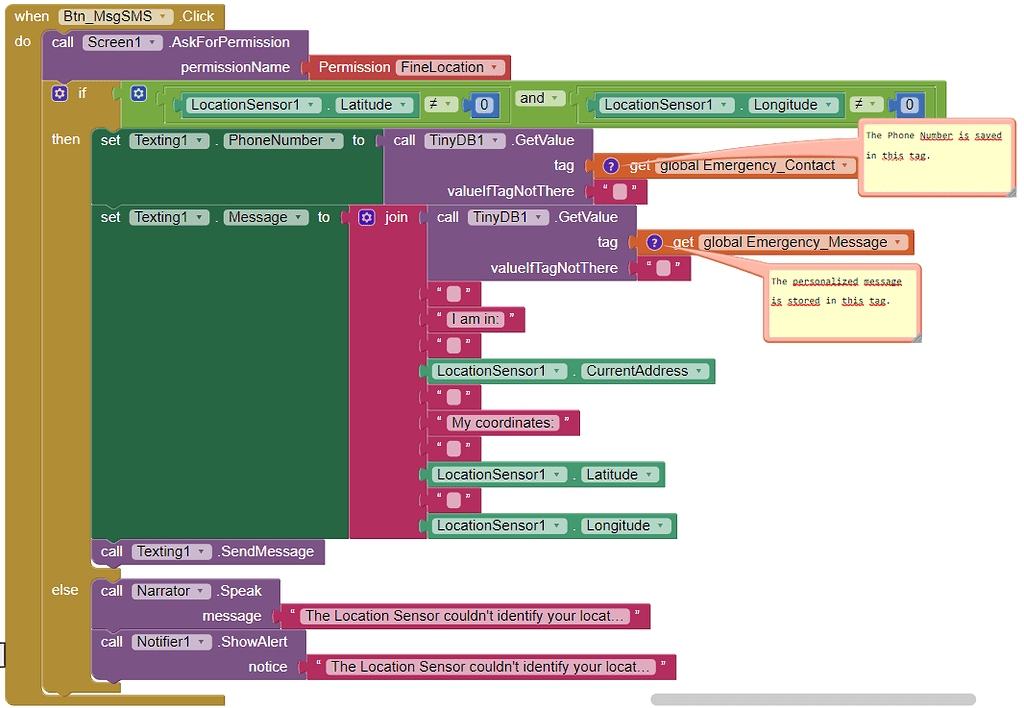
Task: Click the Narrator Speak message text string
Action: [x=467, y=616]
